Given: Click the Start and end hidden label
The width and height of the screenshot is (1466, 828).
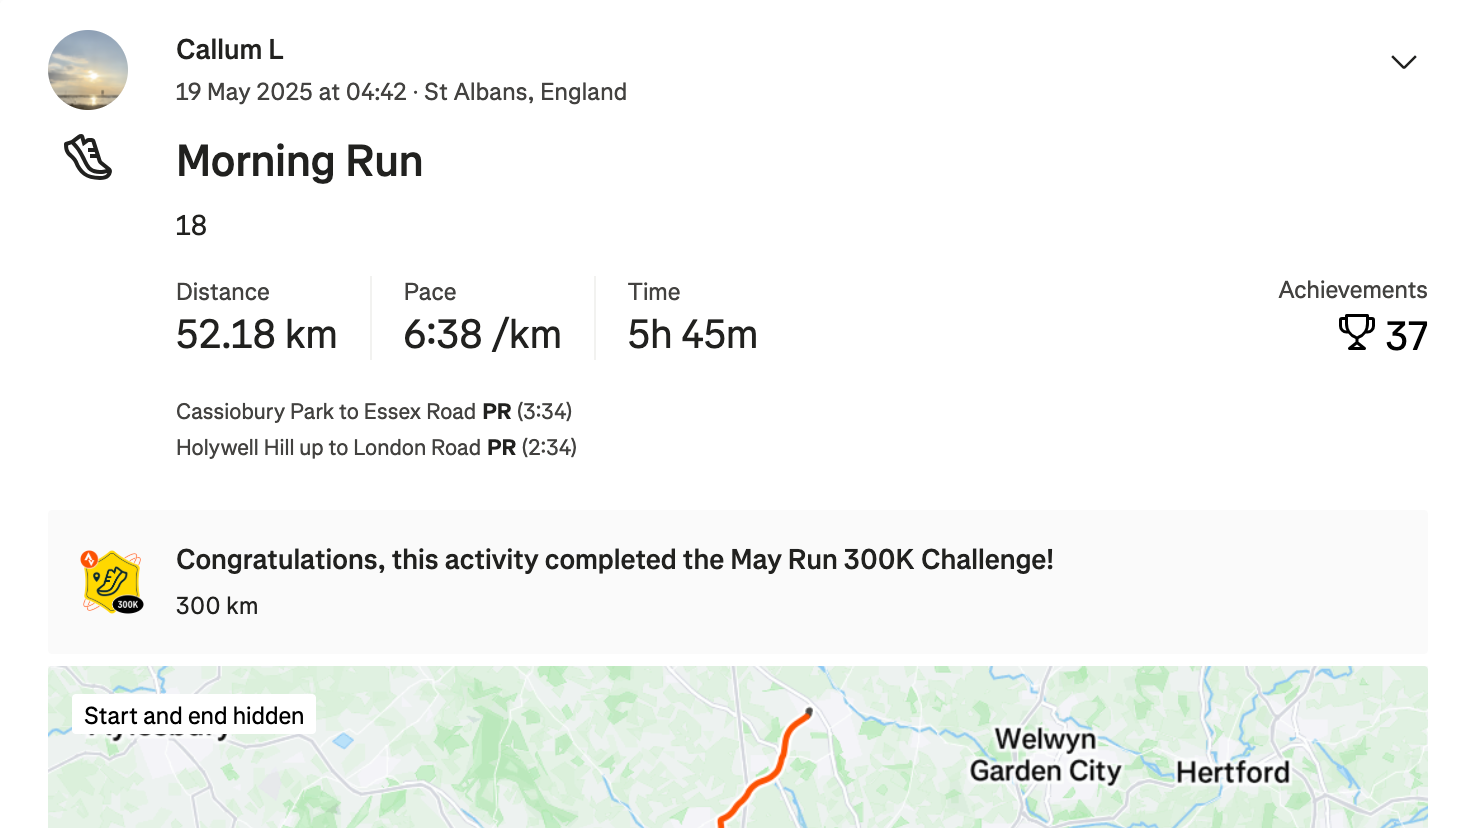Looking at the screenshot, I should point(194,716).
